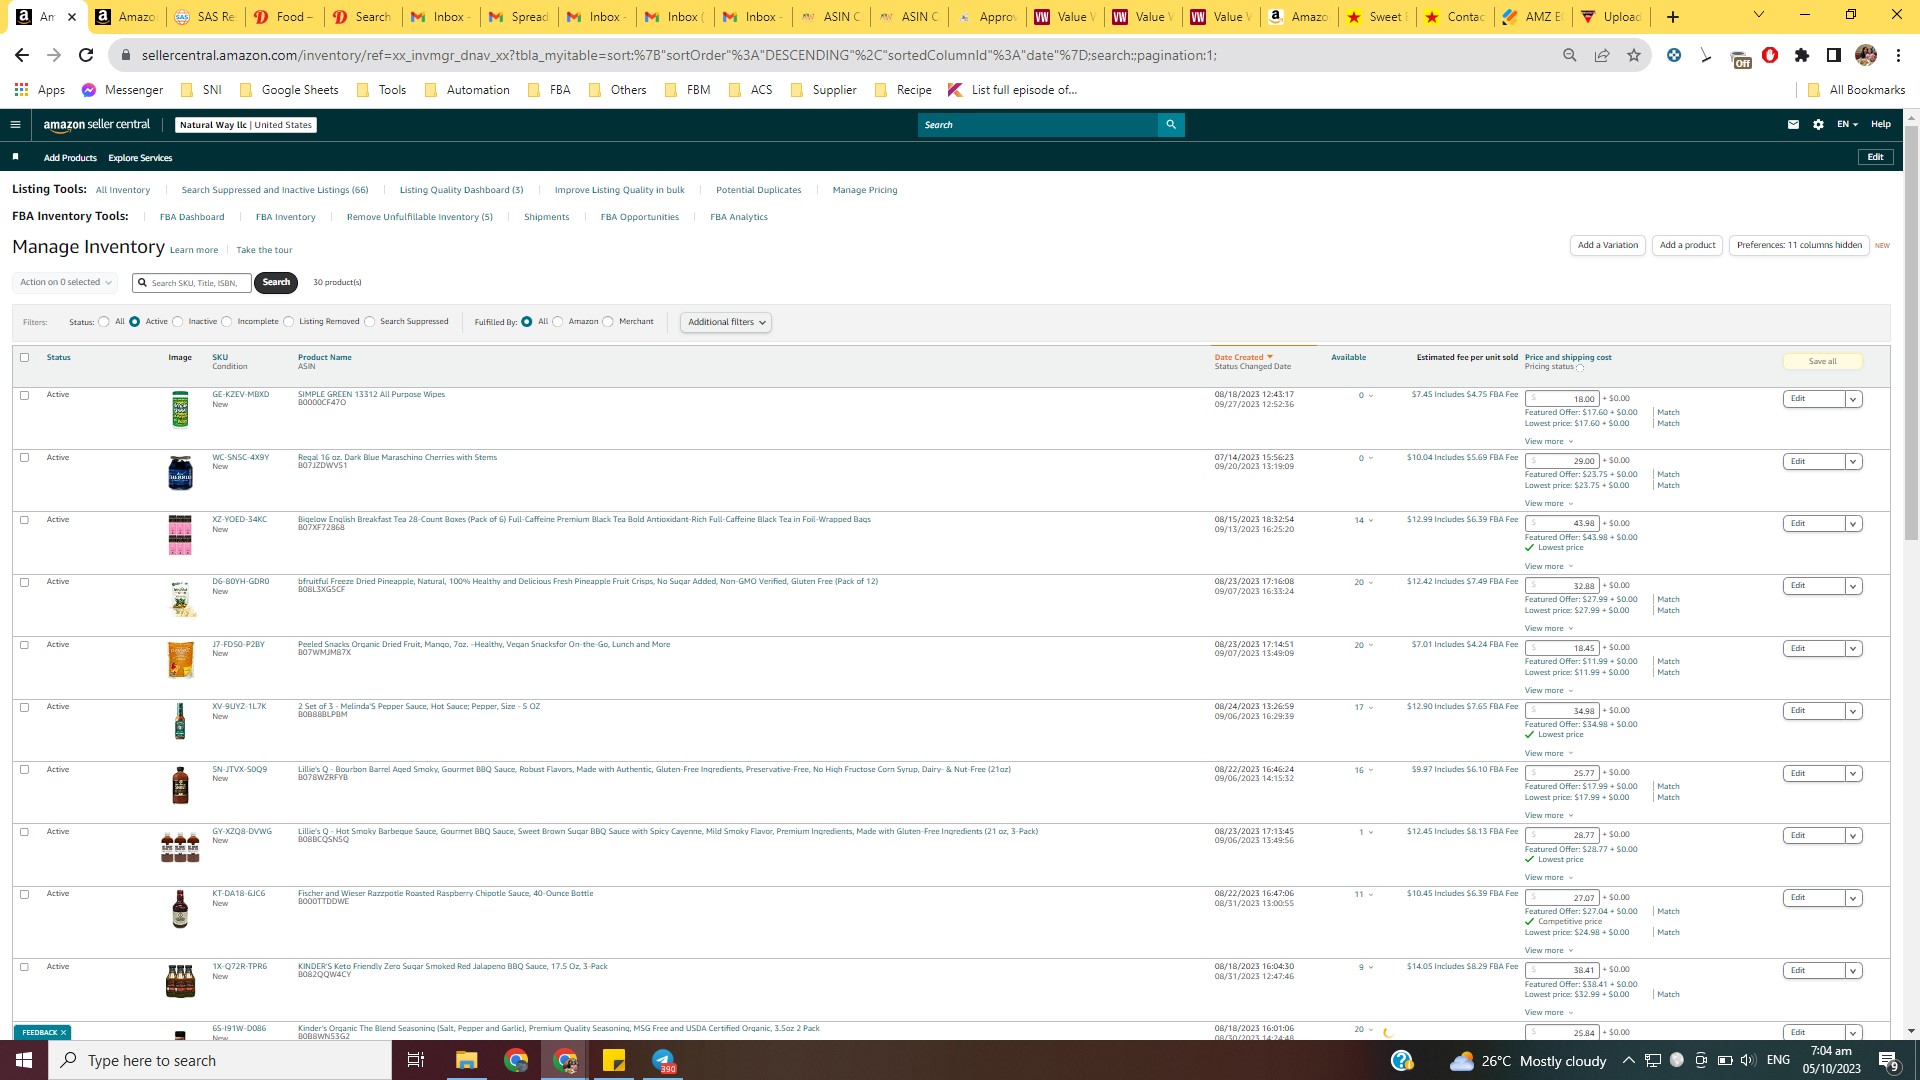Open Seller Central settings gear

click(x=1818, y=125)
